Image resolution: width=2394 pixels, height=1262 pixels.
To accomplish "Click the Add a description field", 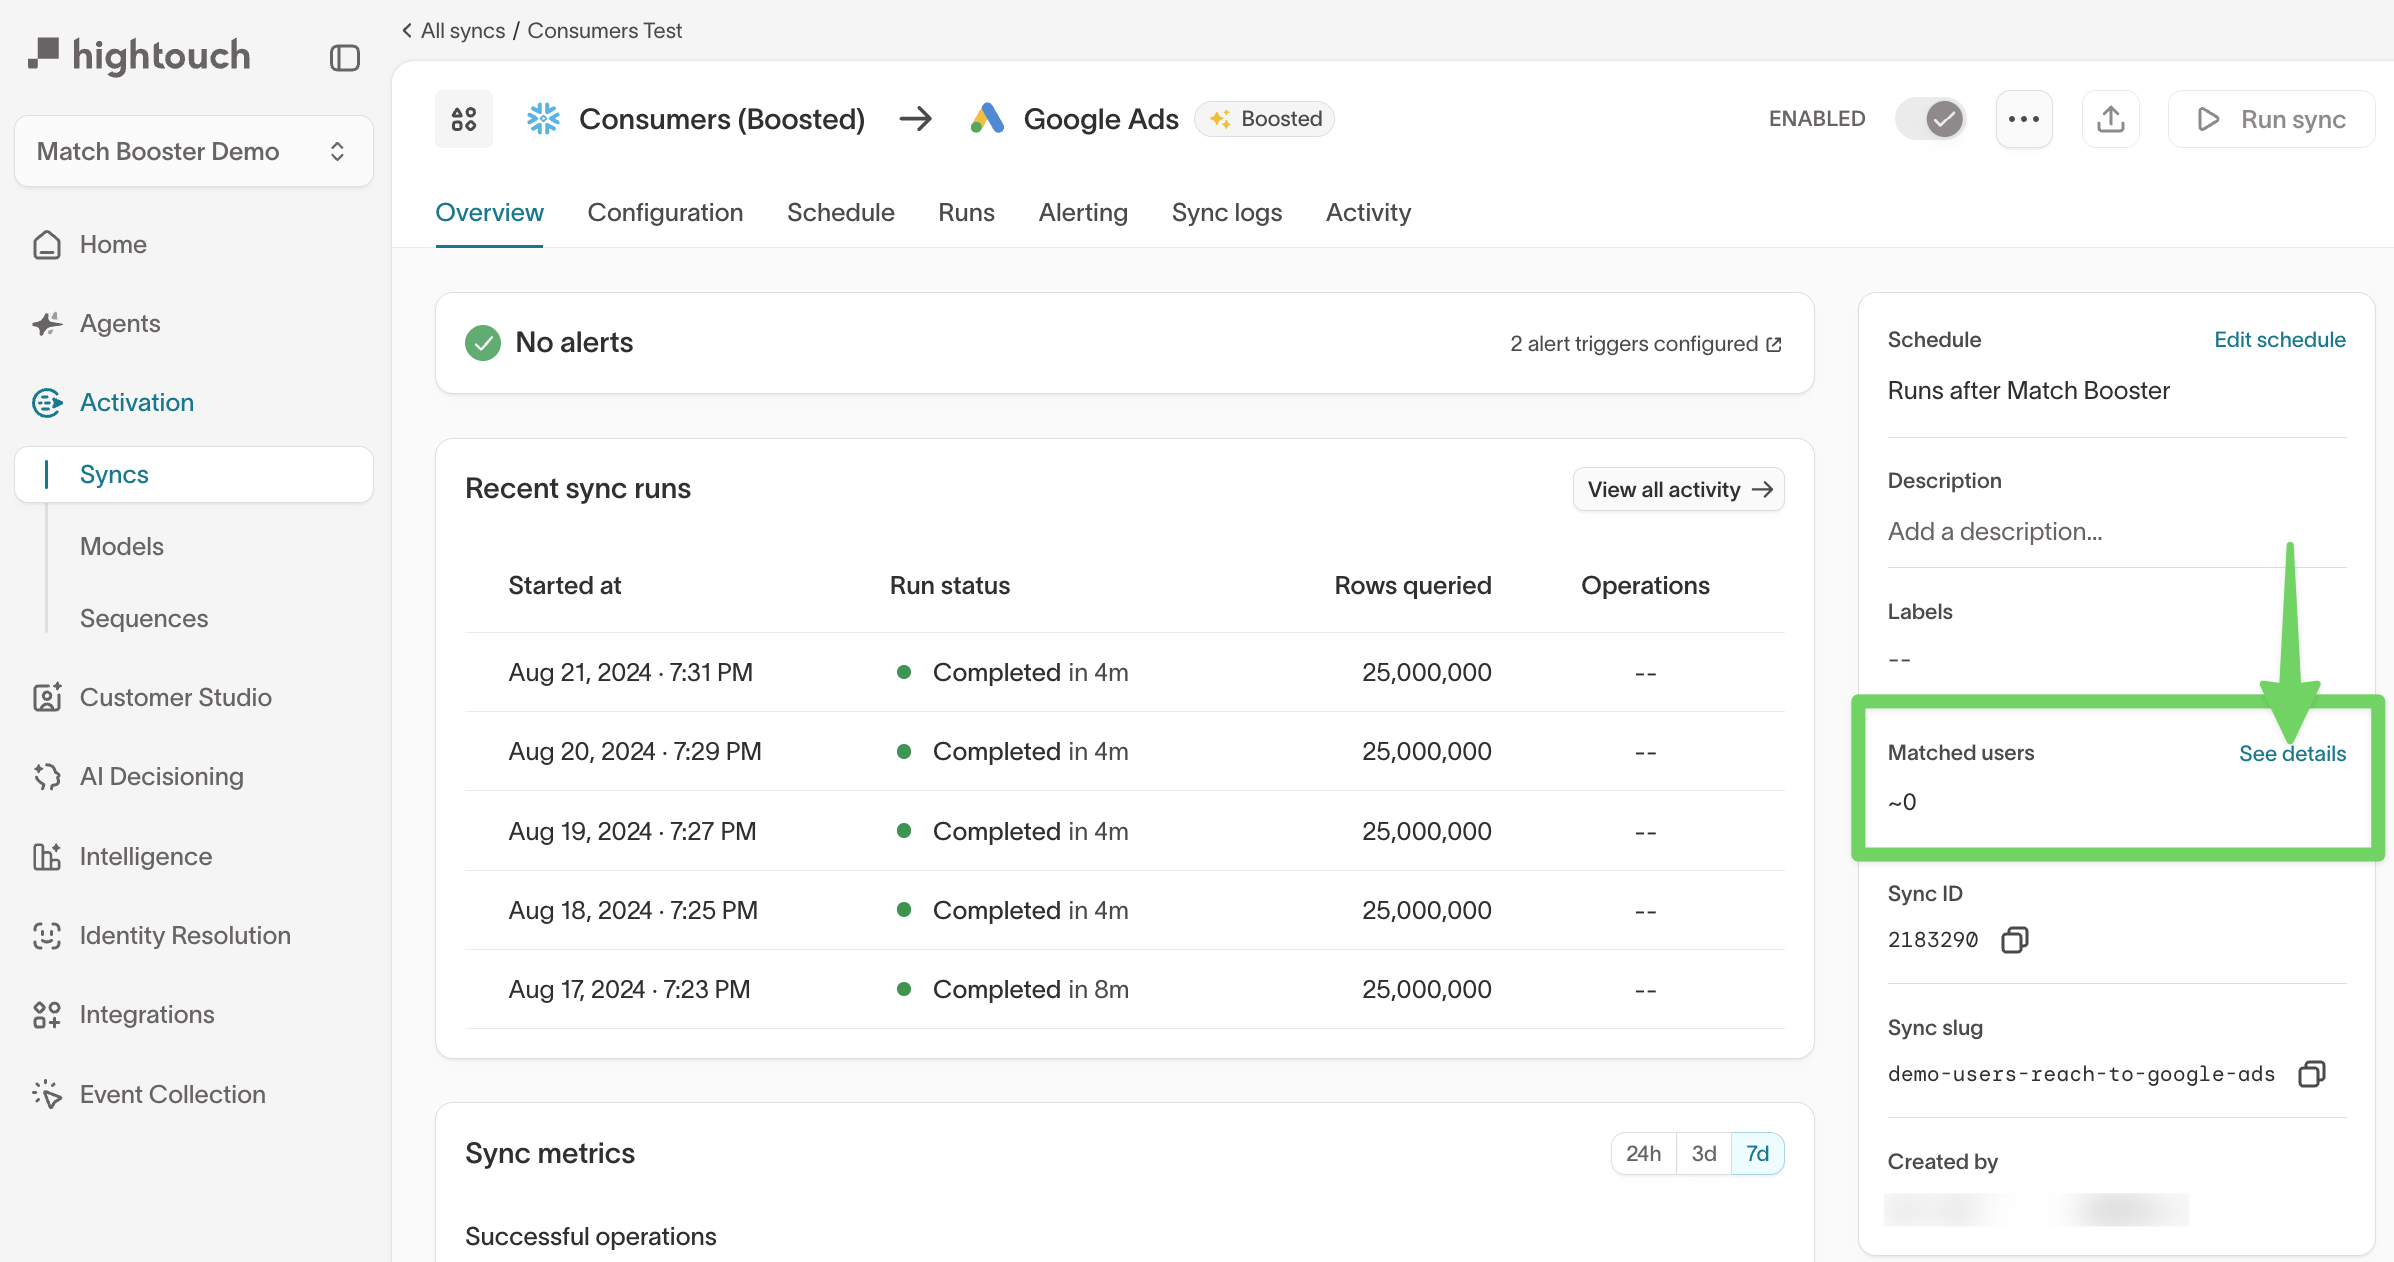I will (x=1995, y=531).
